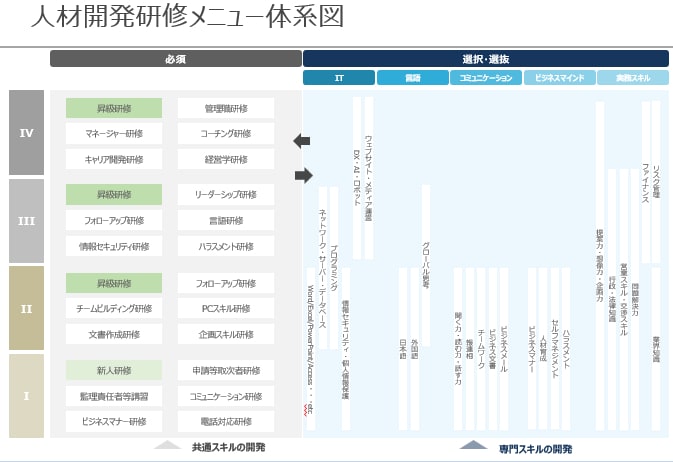The height and width of the screenshot is (462, 673).
Task: Click the green 新人研修 box
Action: click(x=114, y=370)
